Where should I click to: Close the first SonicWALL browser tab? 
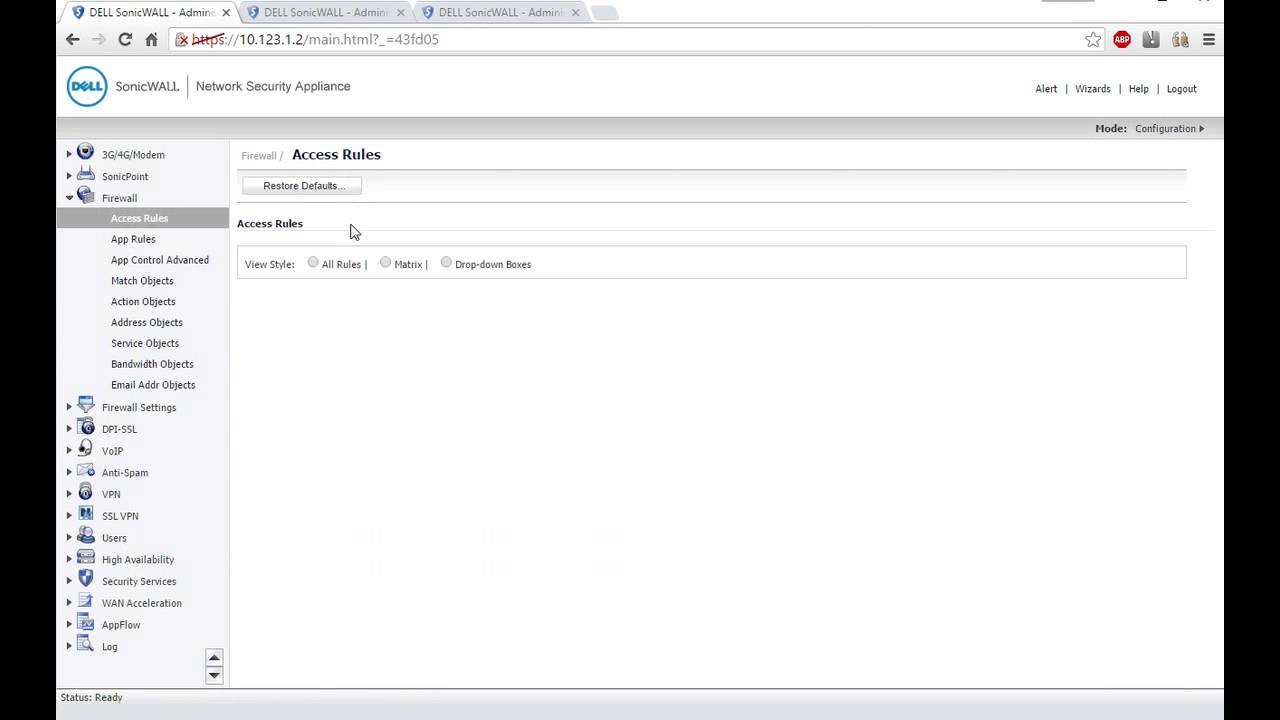click(225, 13)
